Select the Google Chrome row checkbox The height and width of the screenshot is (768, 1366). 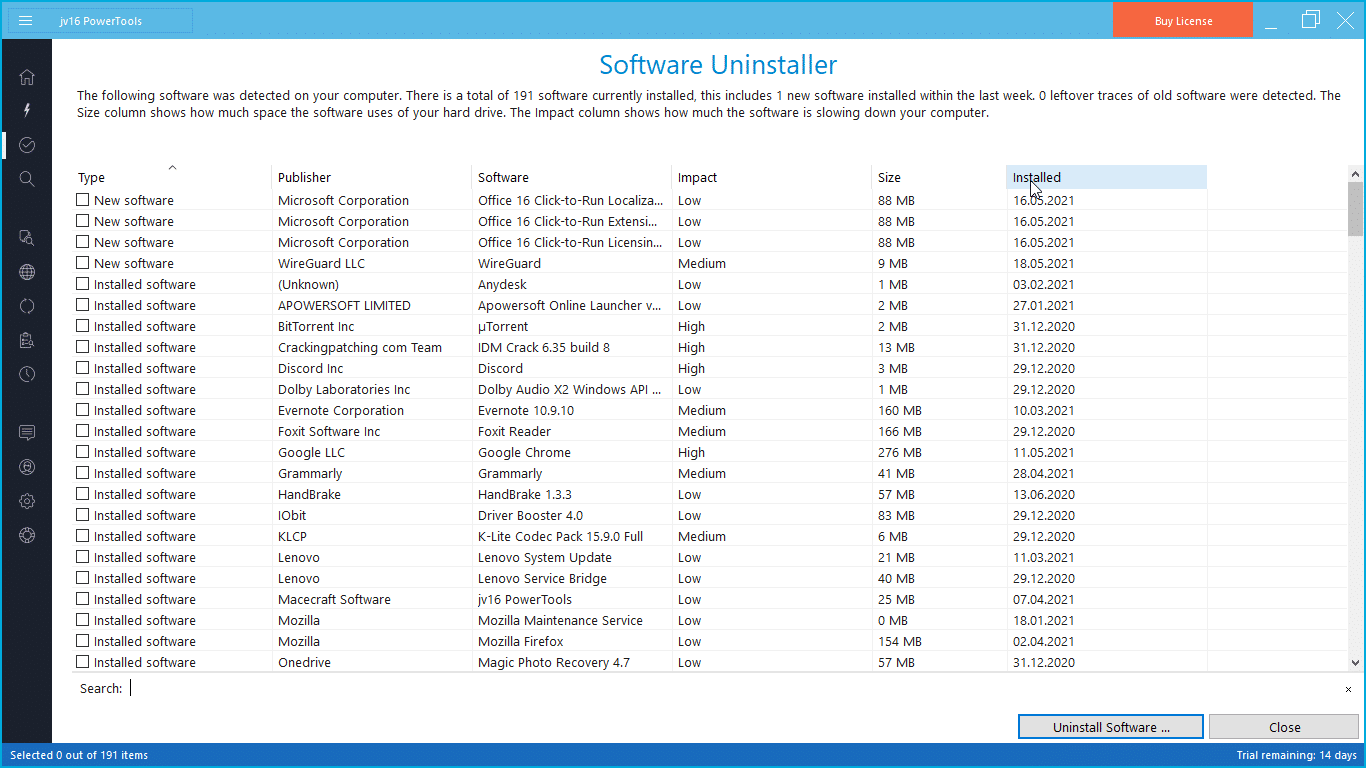pyautogui.click(x=83, y=452)
